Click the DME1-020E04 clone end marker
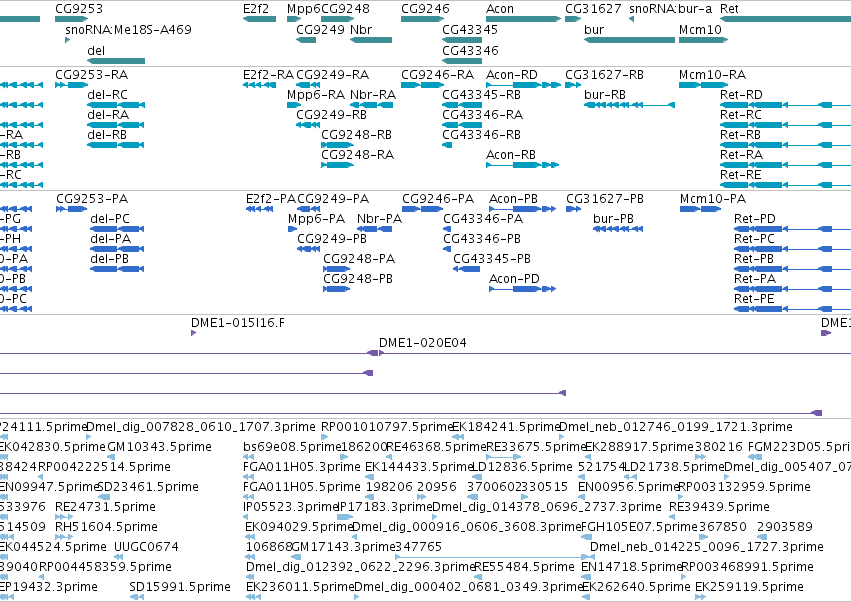The image size is (851, 602). coord(382,353)
